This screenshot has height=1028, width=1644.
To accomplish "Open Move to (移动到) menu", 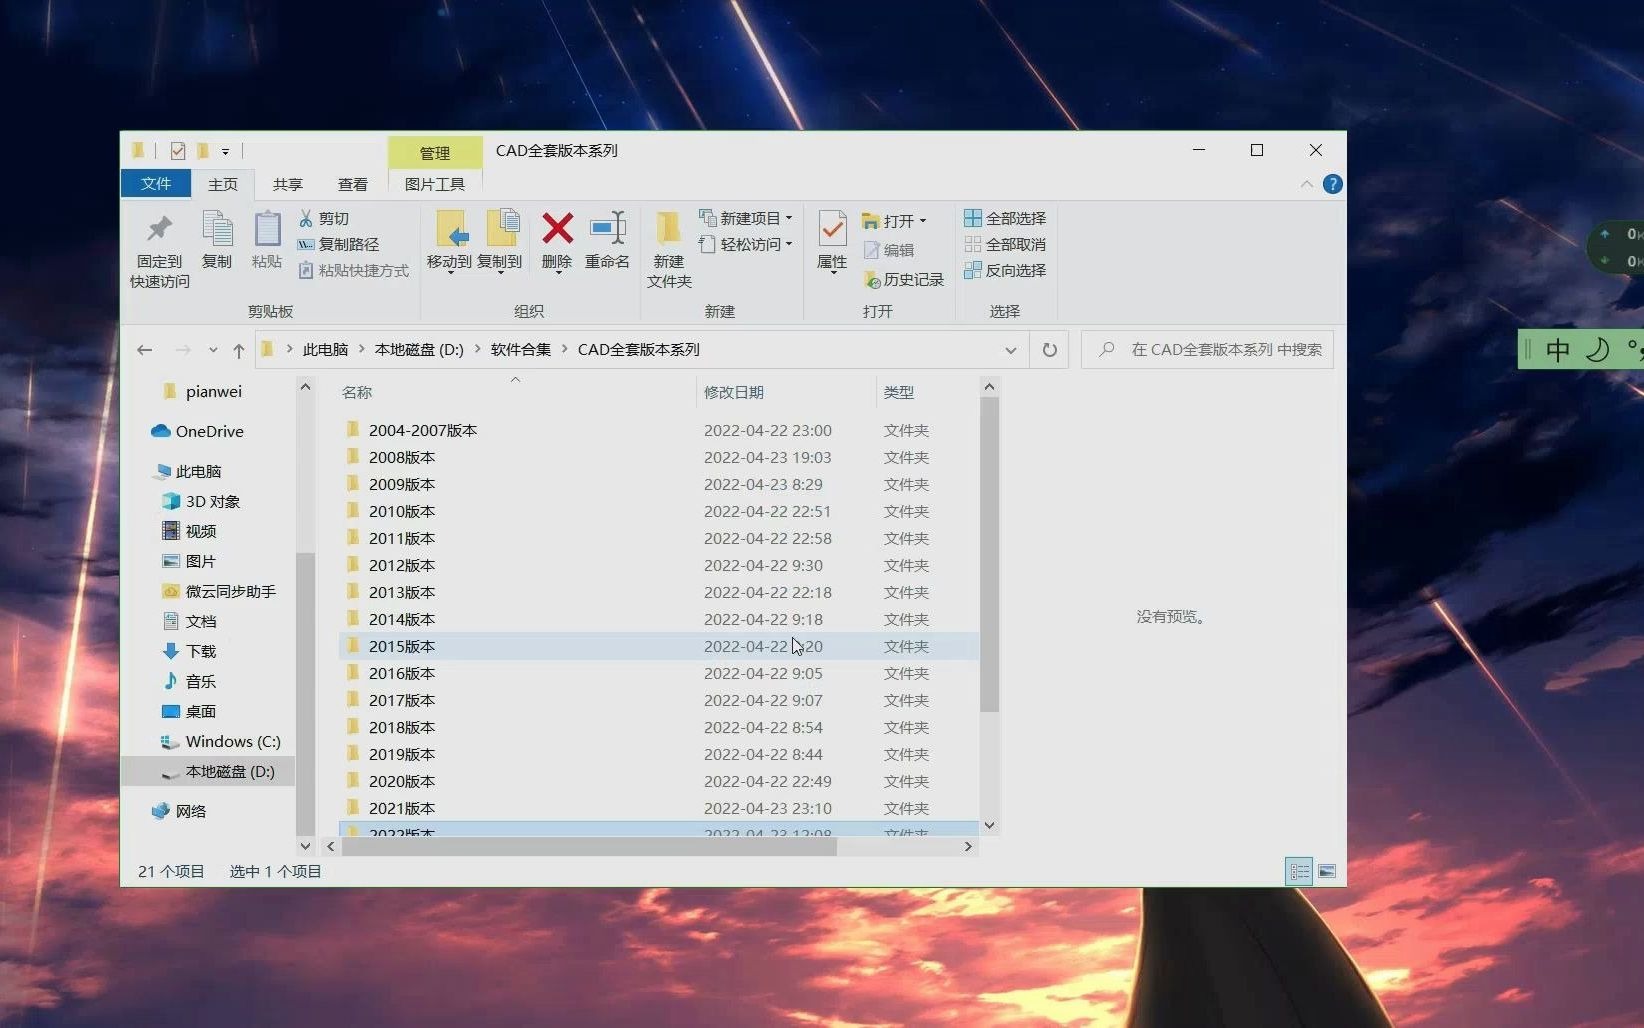I will pos(449,241).
